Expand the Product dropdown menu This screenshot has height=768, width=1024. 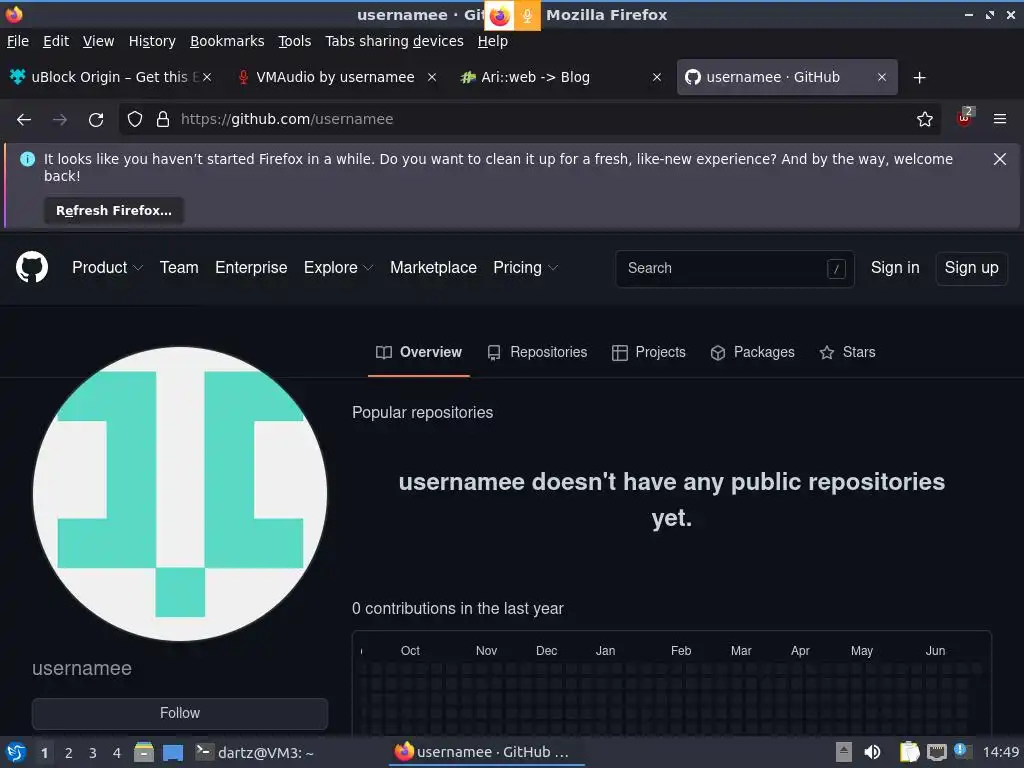[107, 268]
